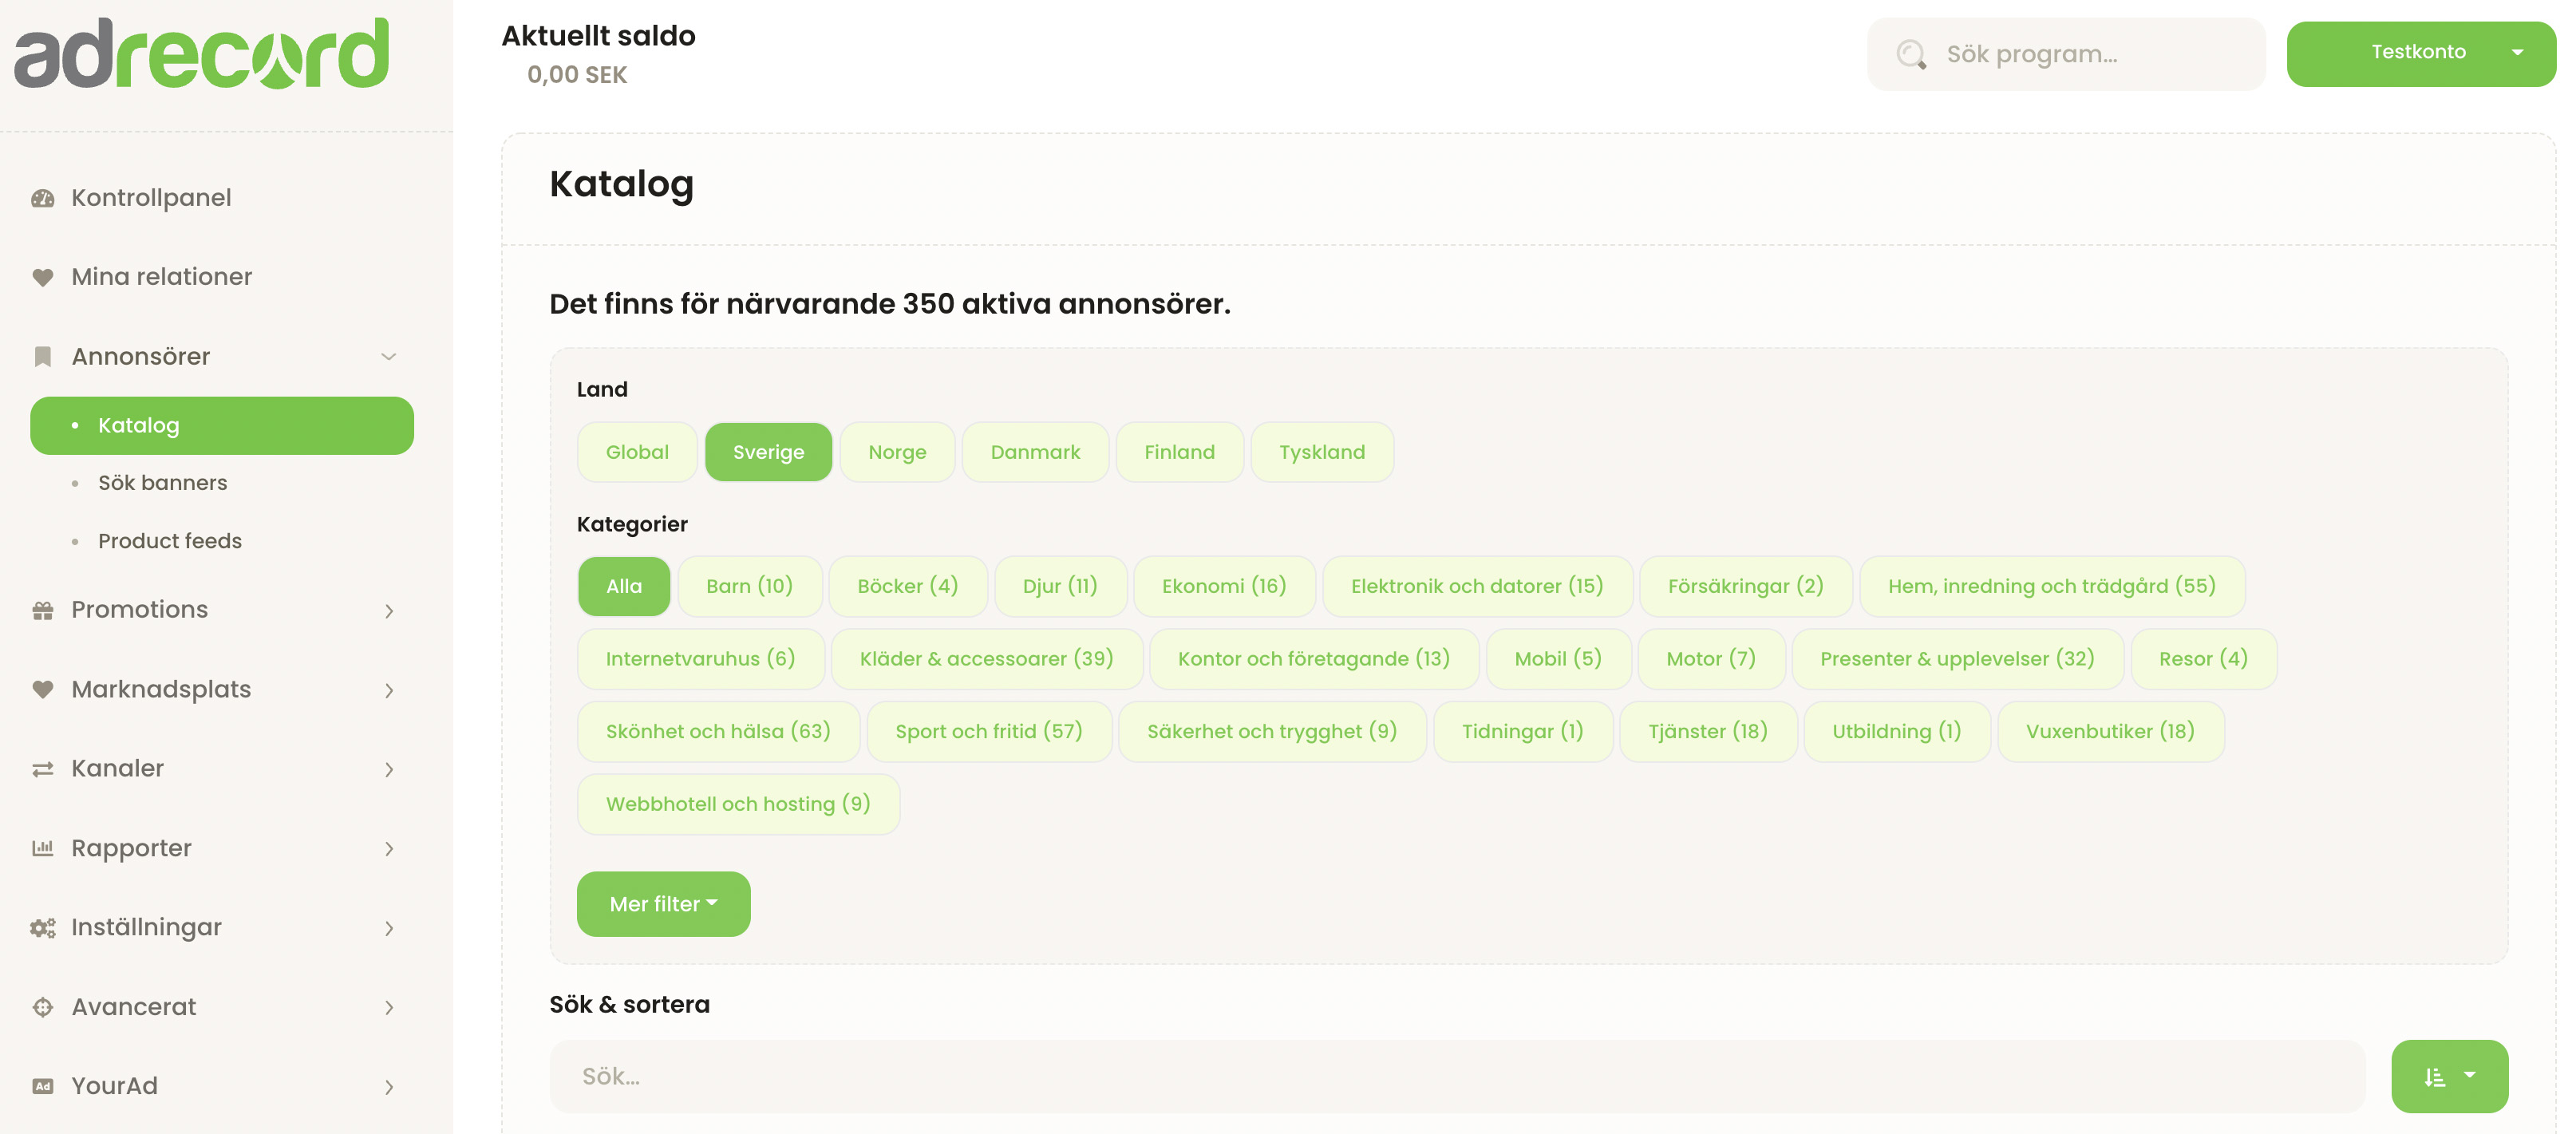Click the heart icon beside Mina relationer
Image resolution: width=2576 pixels, height=1134 pixels.
(42, 277)
